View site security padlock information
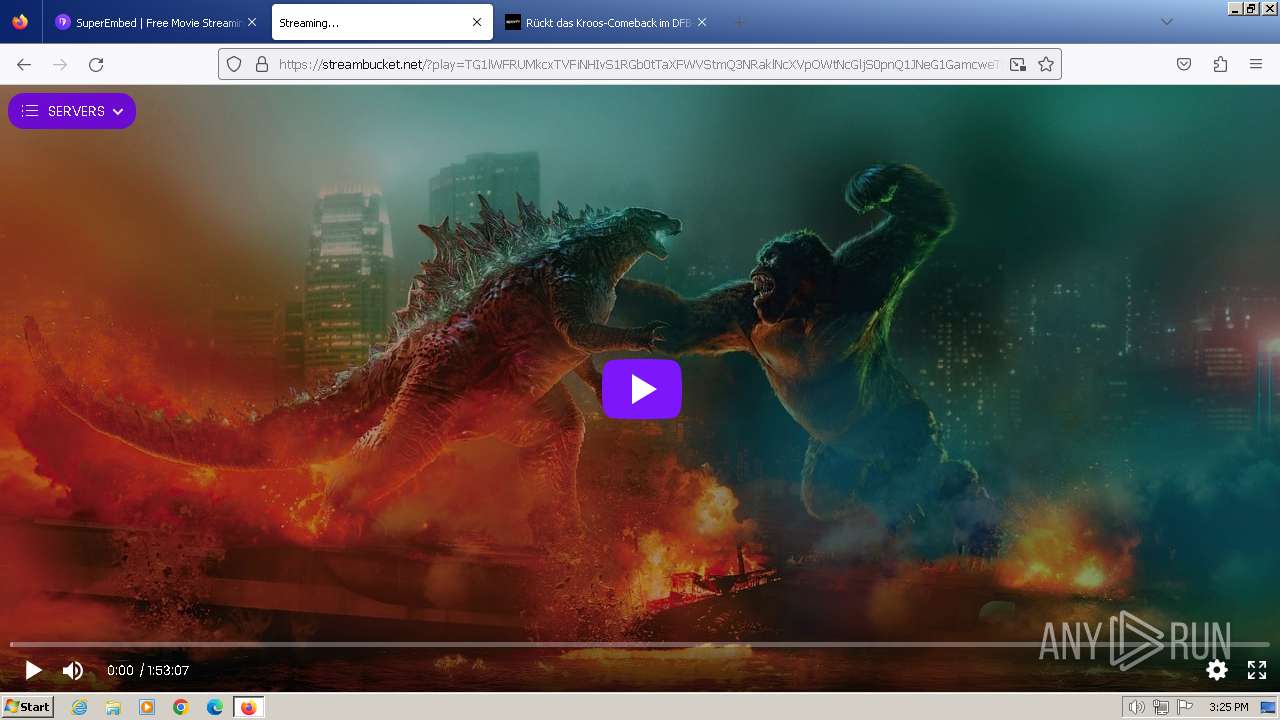This screenshot has width=1280, height=720. point(262,64)
